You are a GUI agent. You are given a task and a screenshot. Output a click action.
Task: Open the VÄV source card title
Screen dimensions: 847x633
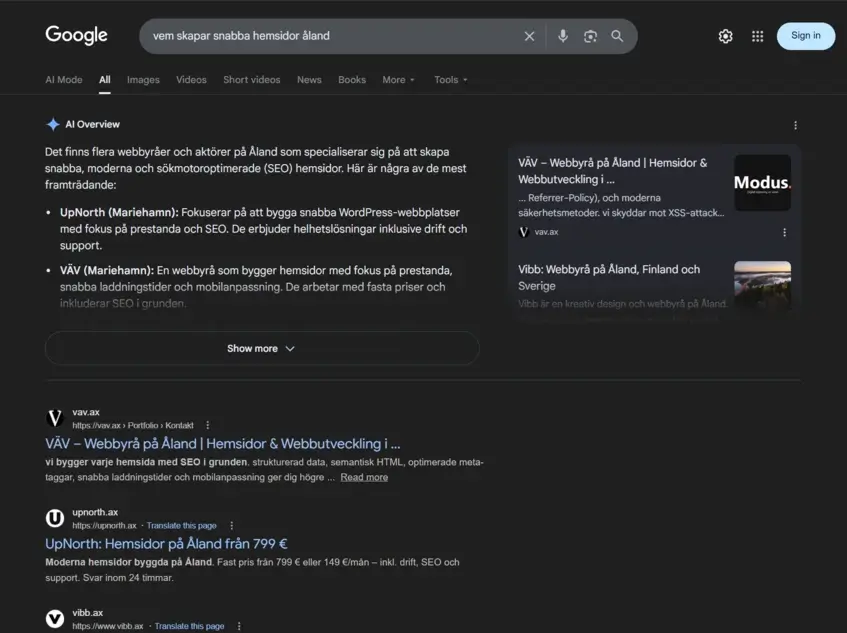[613, 171]
